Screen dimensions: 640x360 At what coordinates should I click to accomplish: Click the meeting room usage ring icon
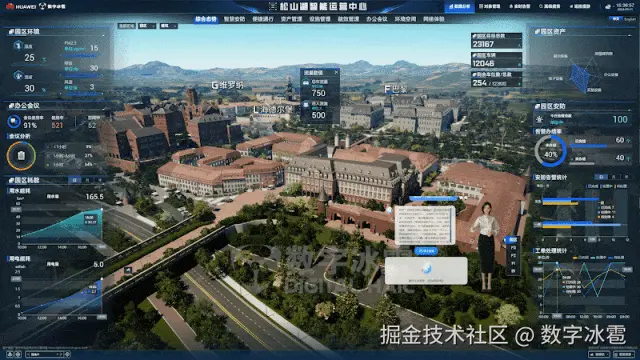pos(14,121)
